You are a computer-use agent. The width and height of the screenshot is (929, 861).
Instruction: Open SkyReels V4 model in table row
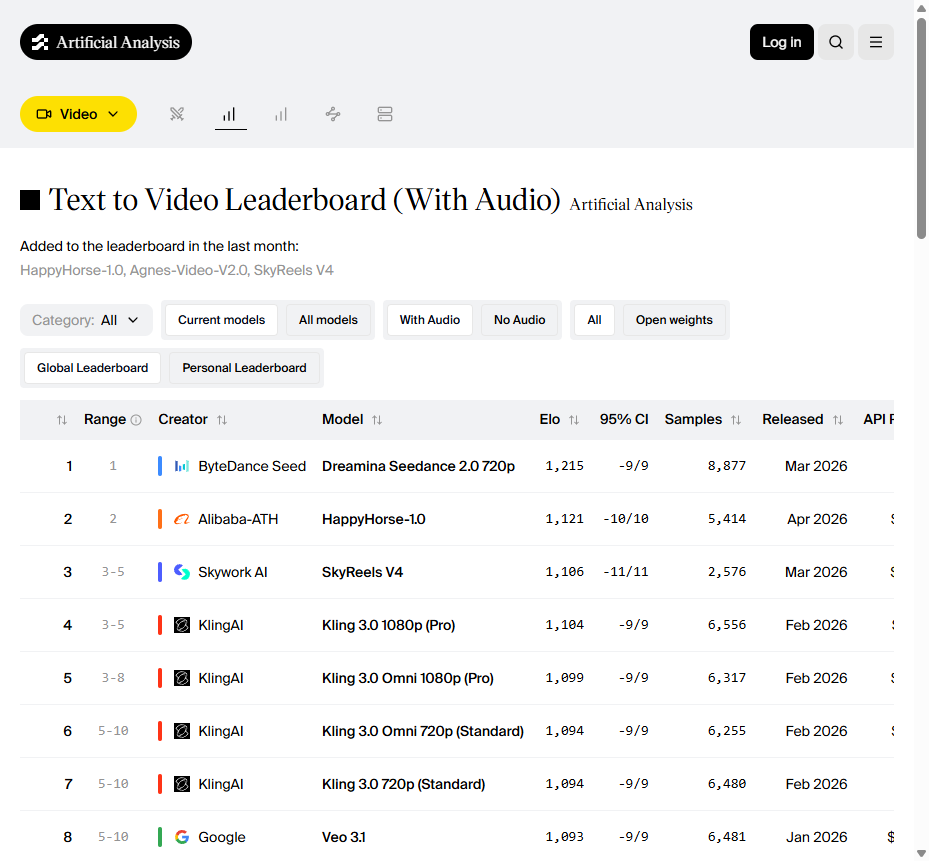coord(363,572)
